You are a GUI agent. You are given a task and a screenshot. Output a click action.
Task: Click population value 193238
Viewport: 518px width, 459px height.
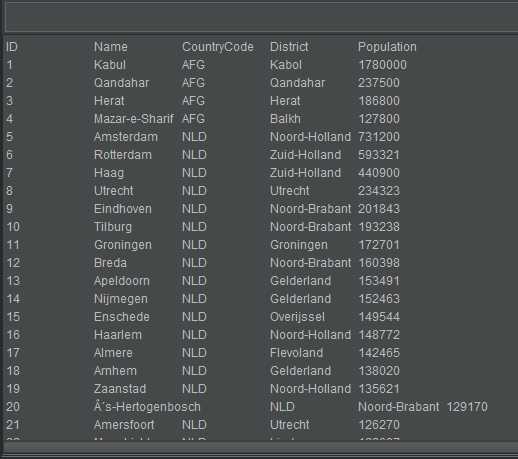click(379, 227)
